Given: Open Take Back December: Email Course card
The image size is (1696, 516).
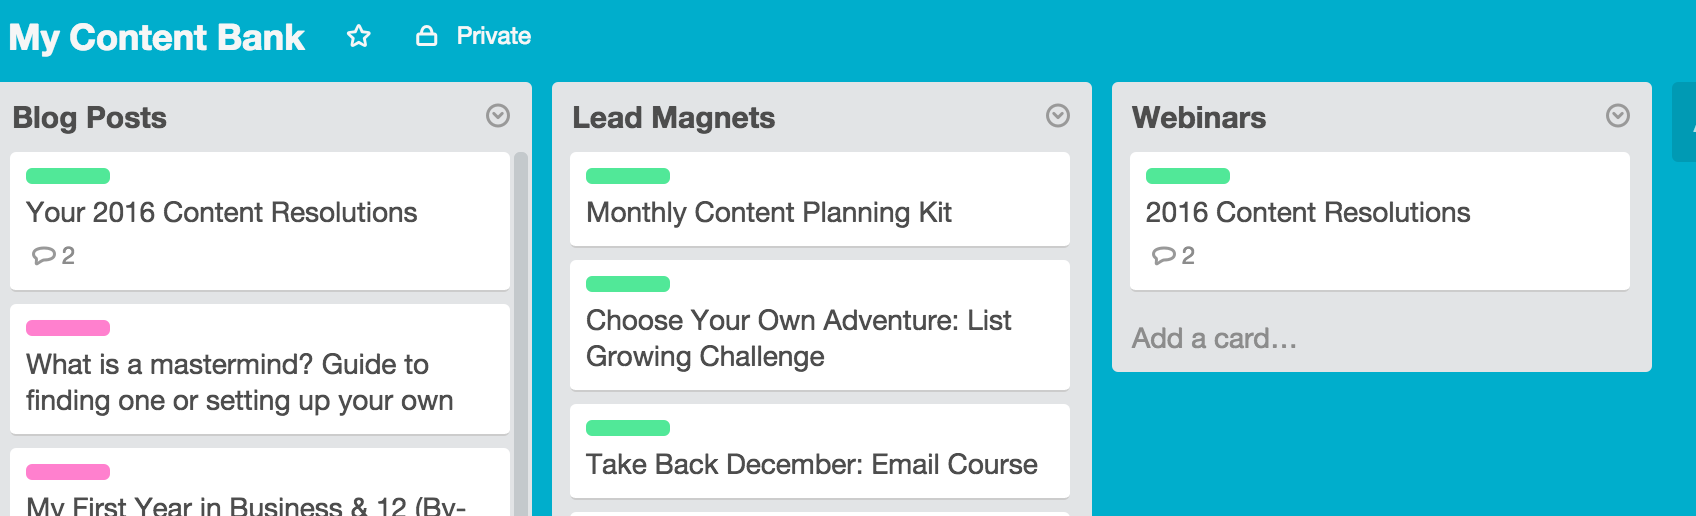Looking at the screenshot, I should 820,451.
